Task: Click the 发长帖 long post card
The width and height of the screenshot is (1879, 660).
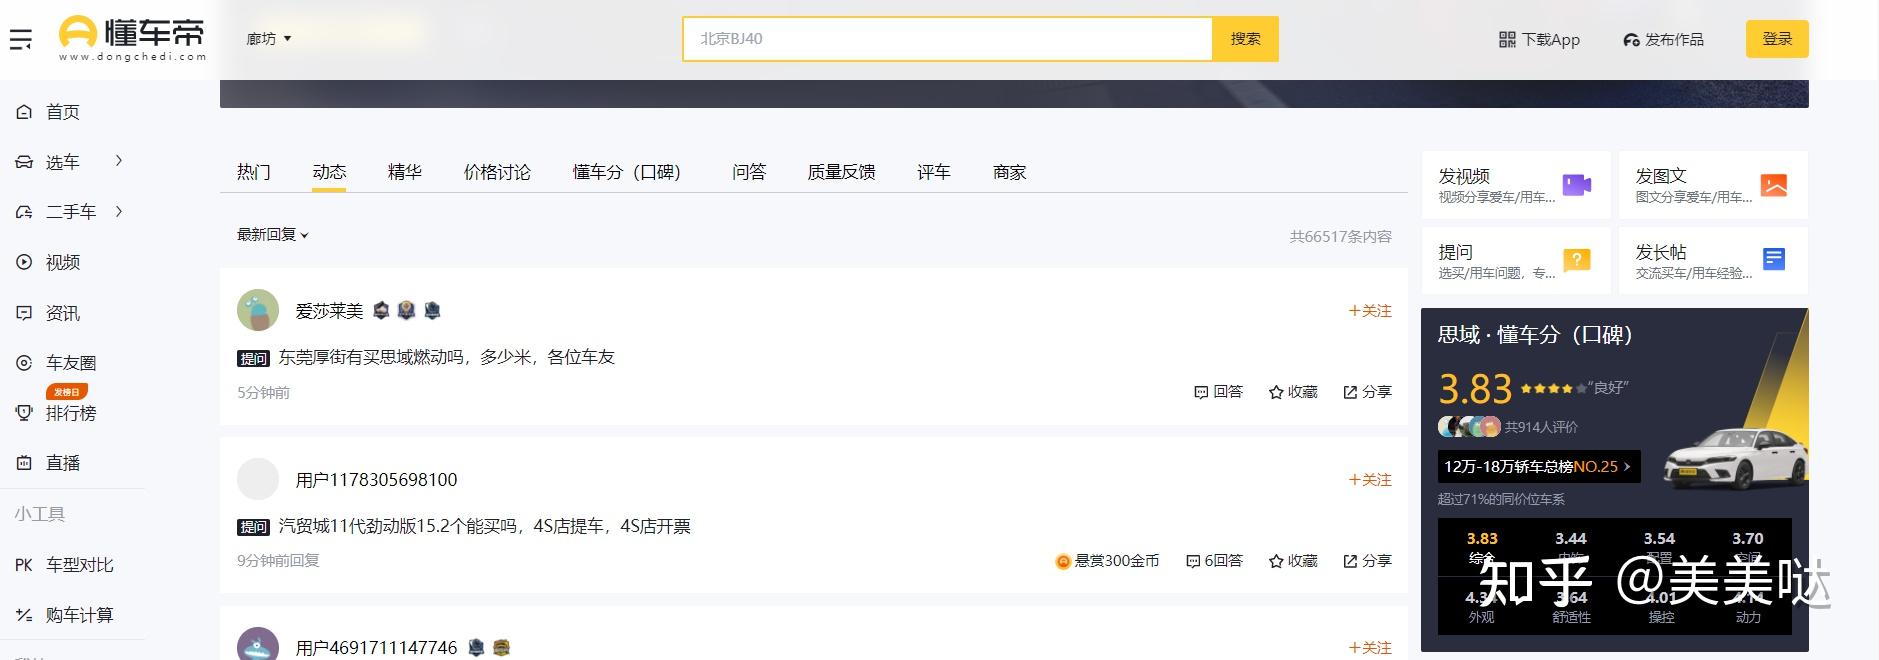Action: point(1713,260)
